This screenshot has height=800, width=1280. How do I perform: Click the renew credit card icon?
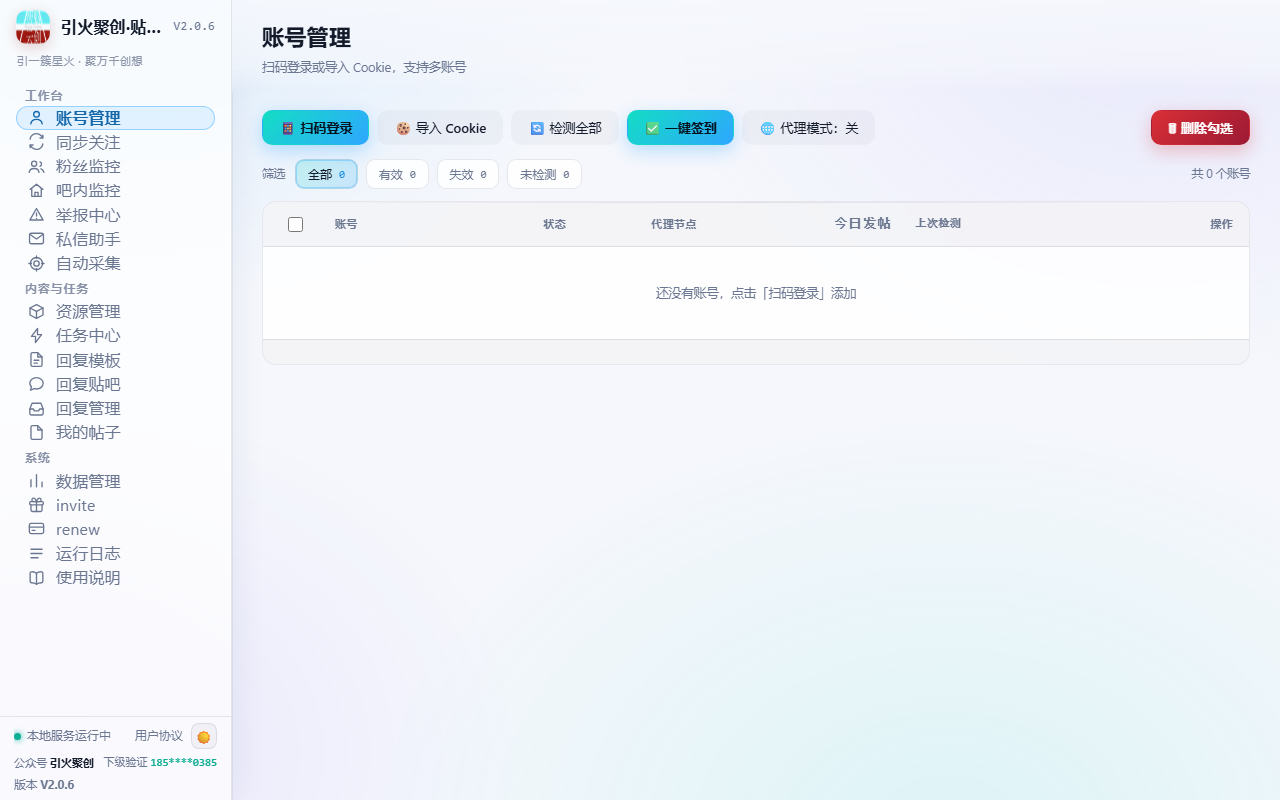pyautogui.click(x=37, y=529)
